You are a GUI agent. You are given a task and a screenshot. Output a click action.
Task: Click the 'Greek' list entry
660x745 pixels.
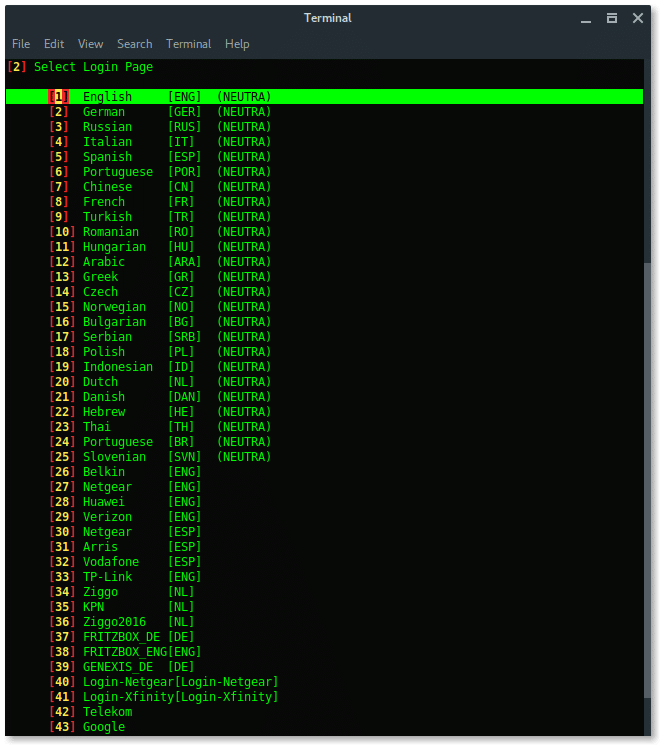click(x=100, y=277)
